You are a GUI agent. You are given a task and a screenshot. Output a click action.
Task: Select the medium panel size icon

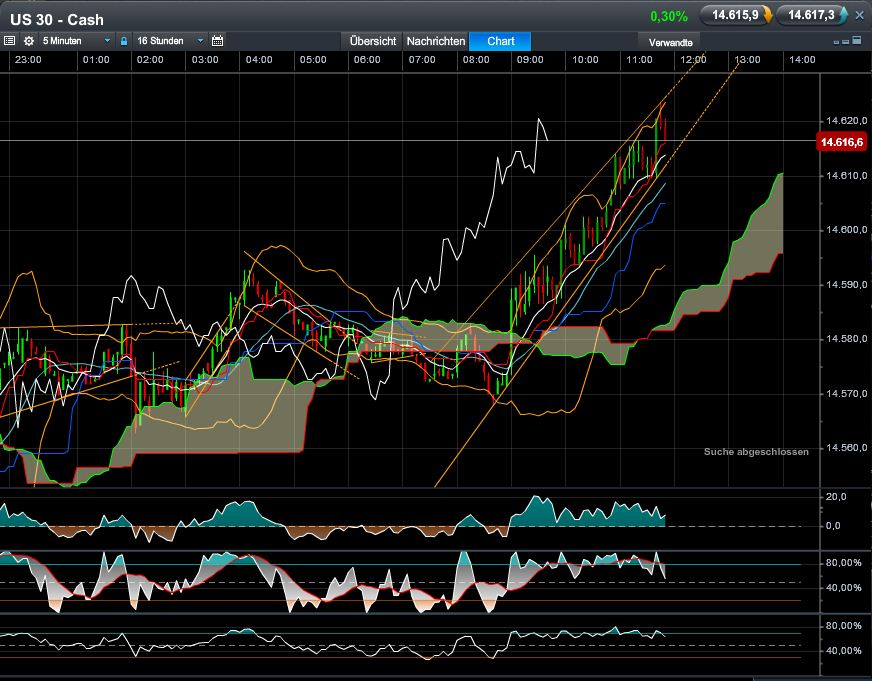tap(847, 42)
